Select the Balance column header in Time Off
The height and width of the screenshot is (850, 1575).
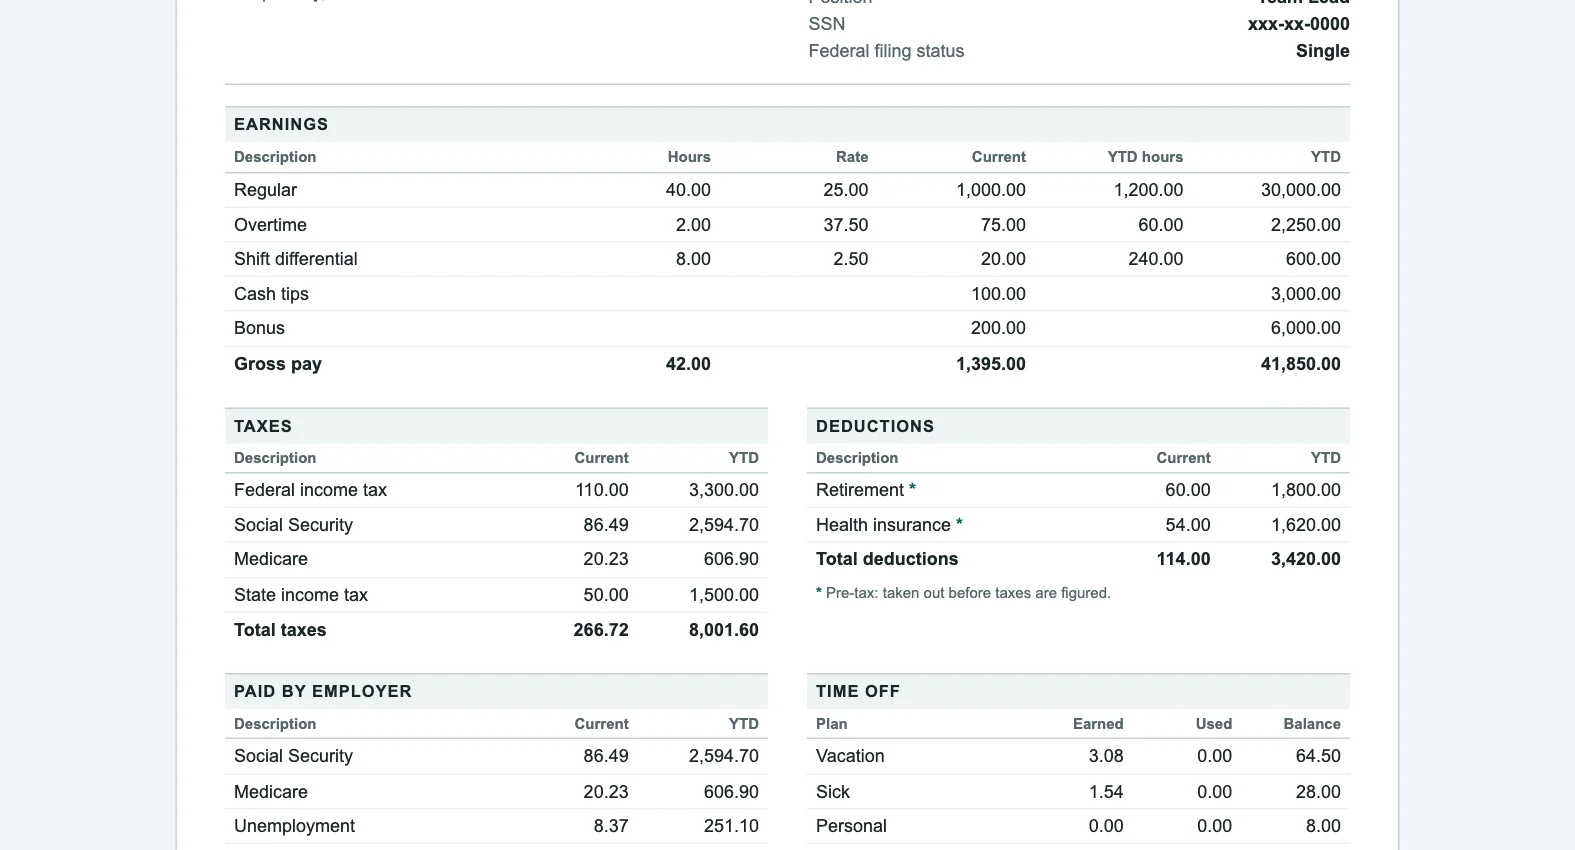[x=1312, y=724]
